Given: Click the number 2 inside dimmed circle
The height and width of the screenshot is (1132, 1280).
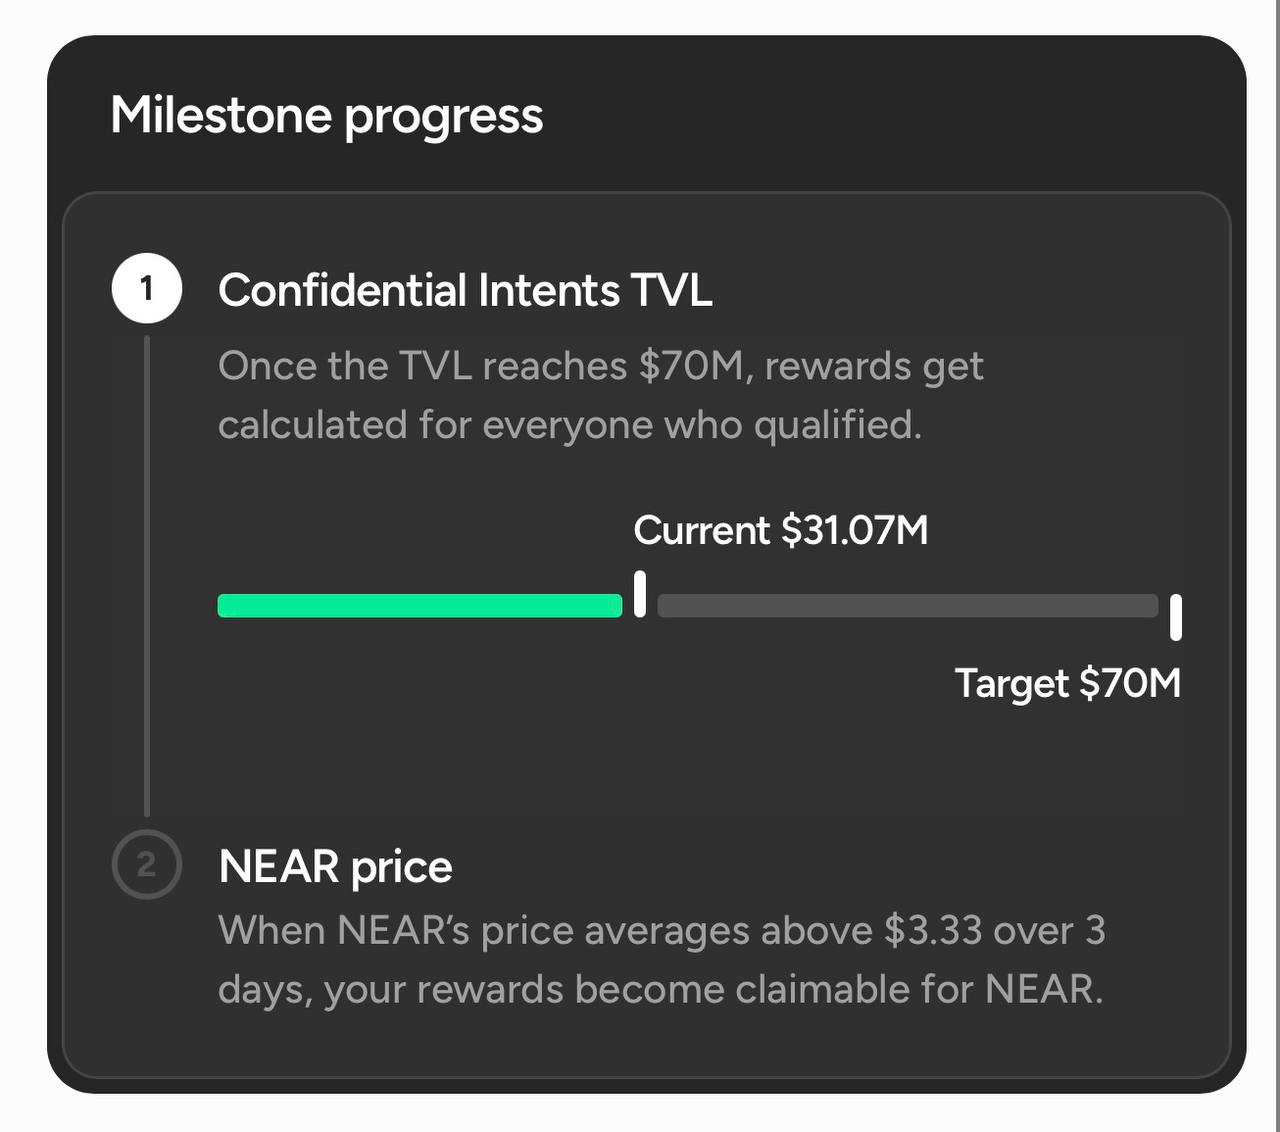Looking at the screenshot, I should pyautogui.click(x=147, y=865).
